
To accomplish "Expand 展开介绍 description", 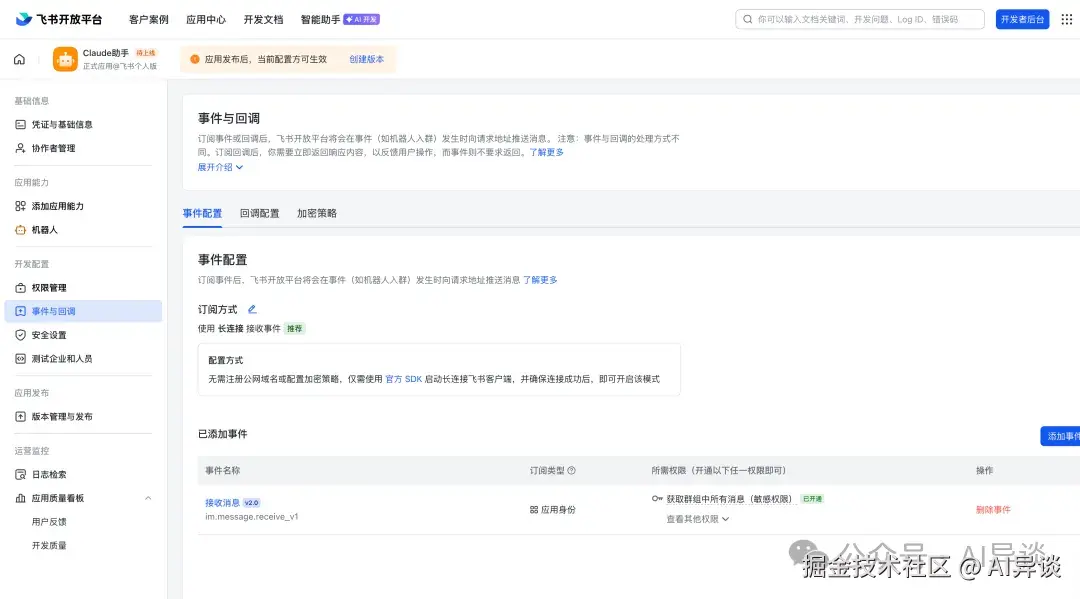I will tap(220, 167).
